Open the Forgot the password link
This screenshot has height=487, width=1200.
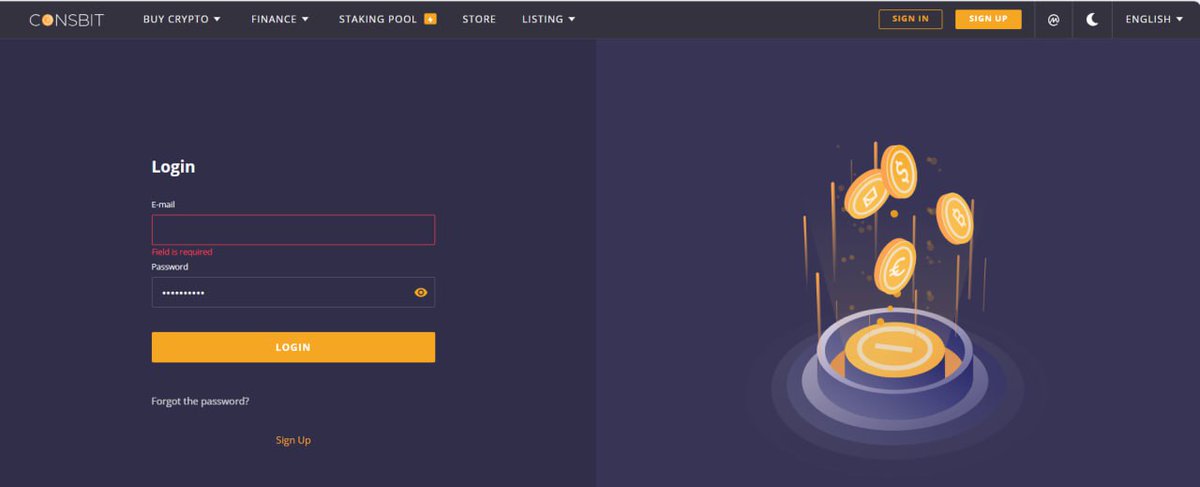(x=200, y=401)
